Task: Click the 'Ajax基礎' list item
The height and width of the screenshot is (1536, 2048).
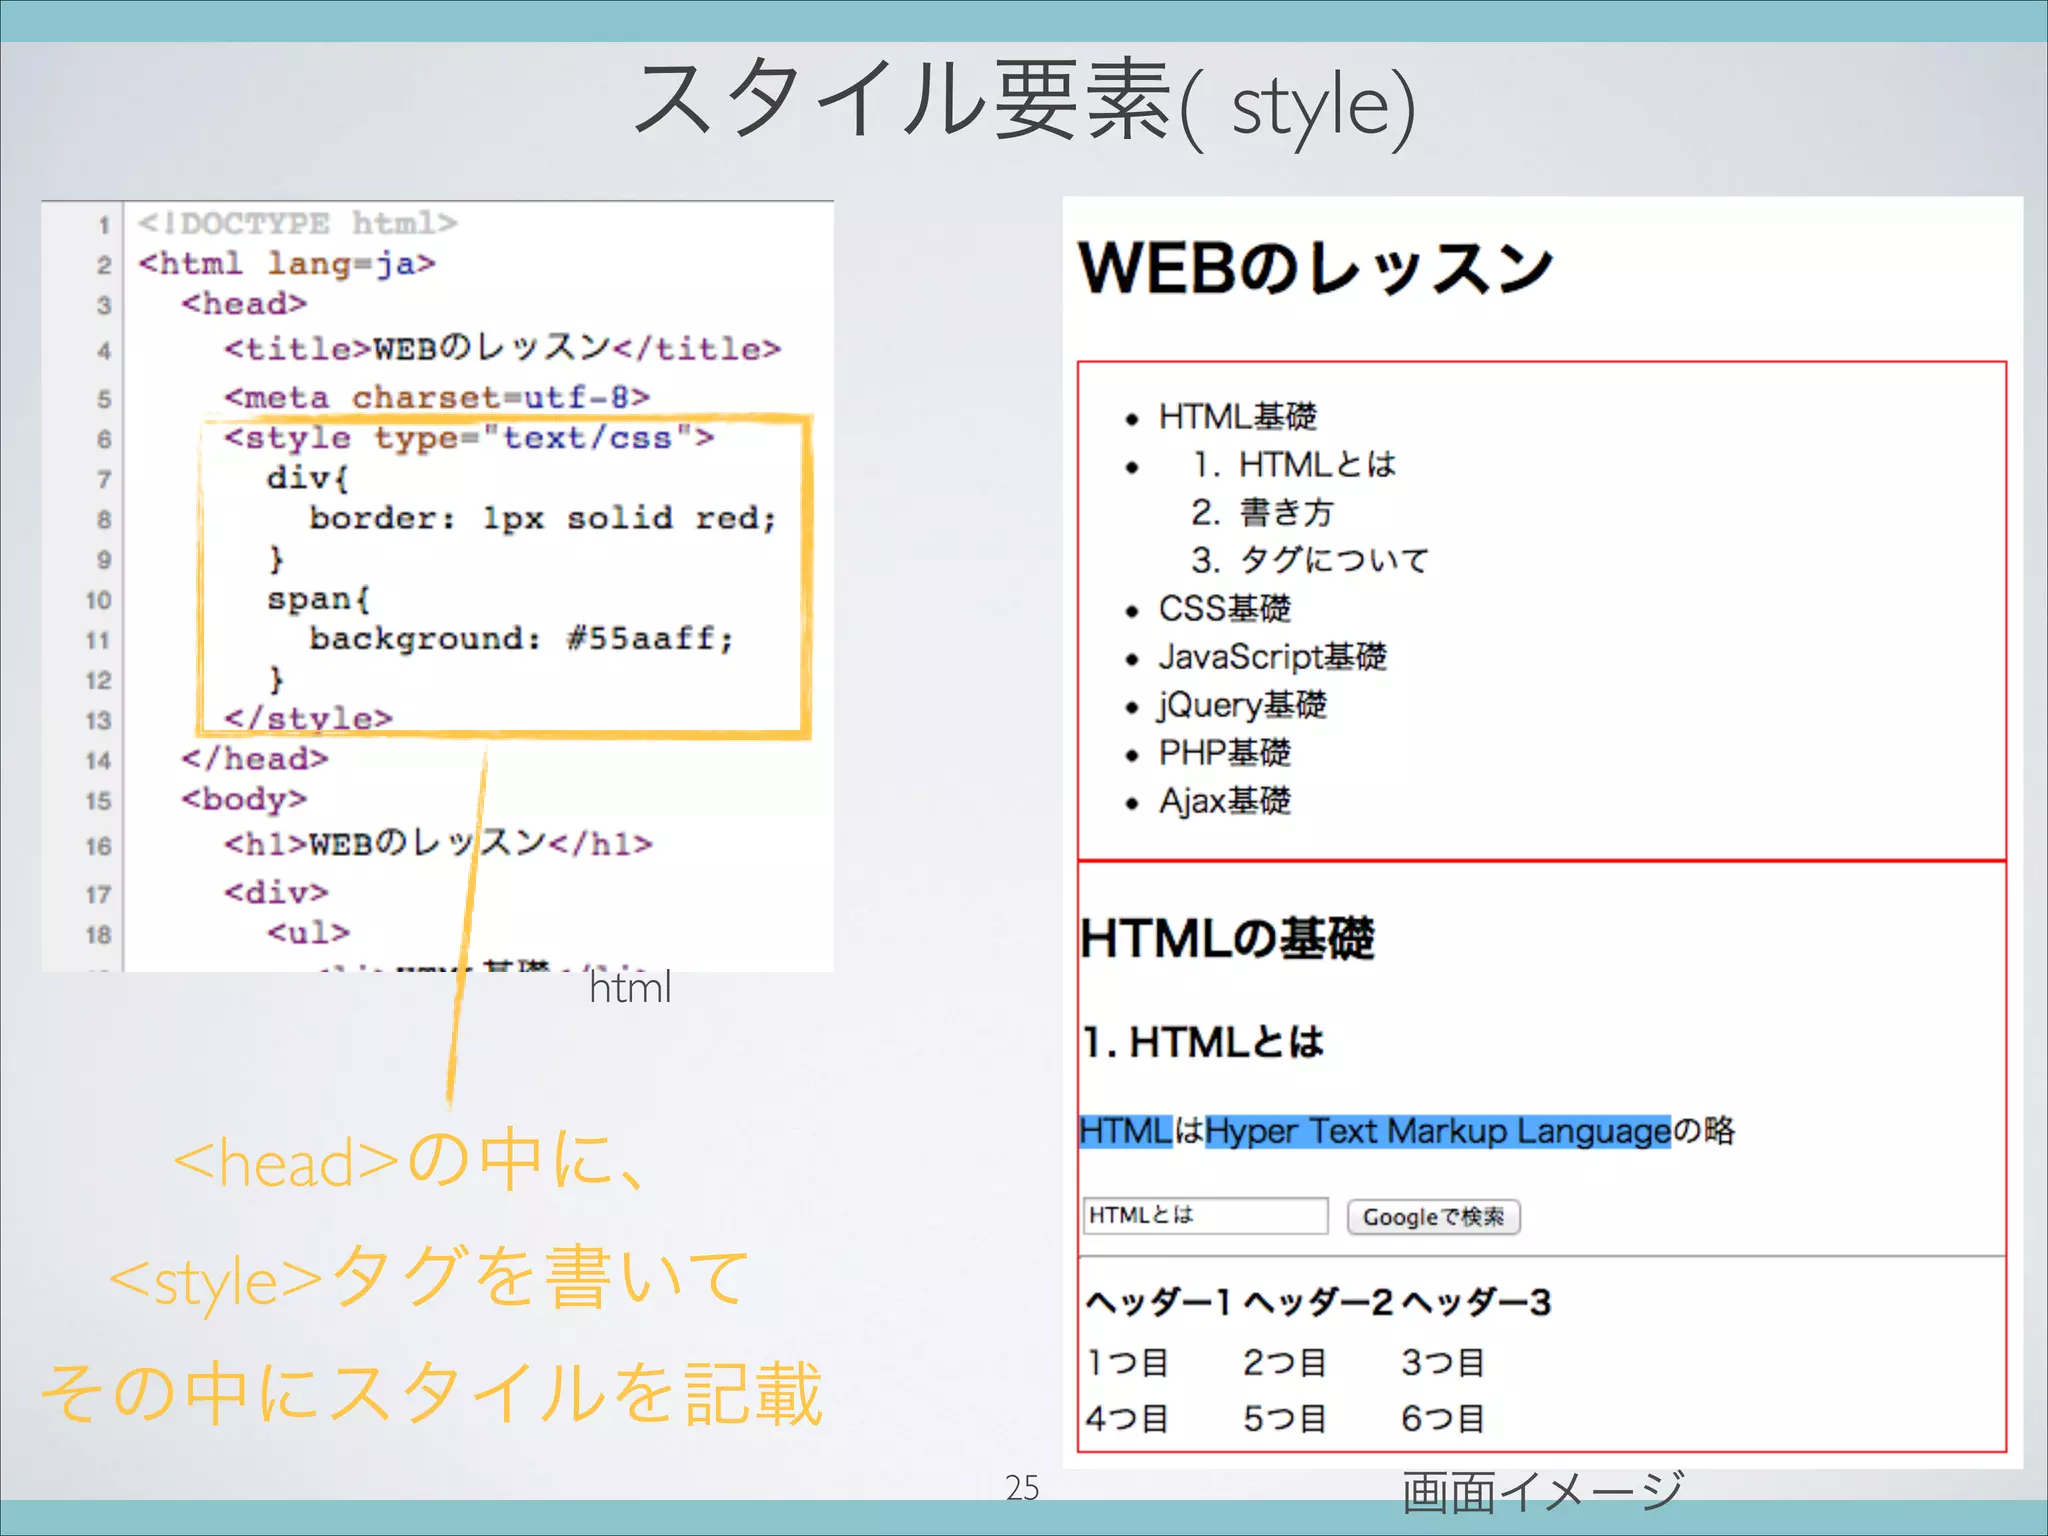Action: 1224,800
